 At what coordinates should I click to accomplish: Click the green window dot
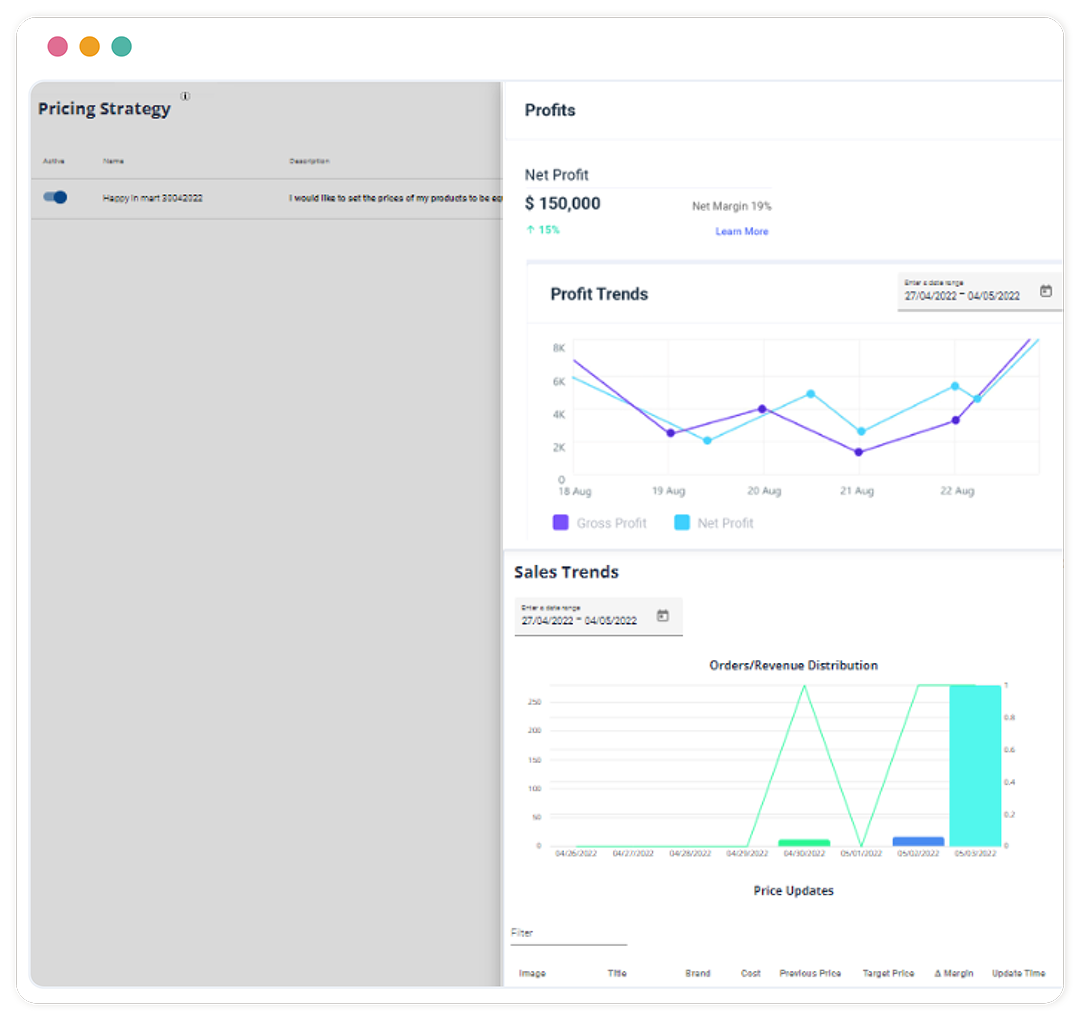pos(121,47)
